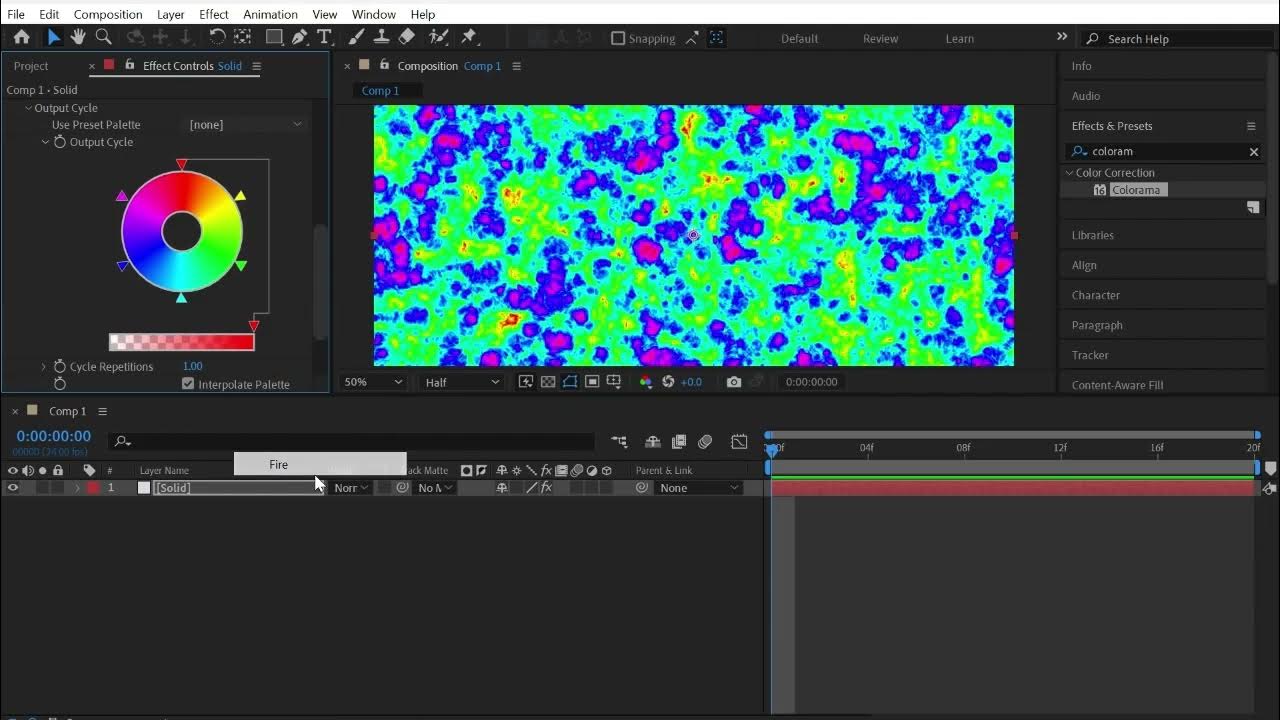Select the Rectangle shape tool
Screen dimensions: 1280x720
[x=274, y=38]
